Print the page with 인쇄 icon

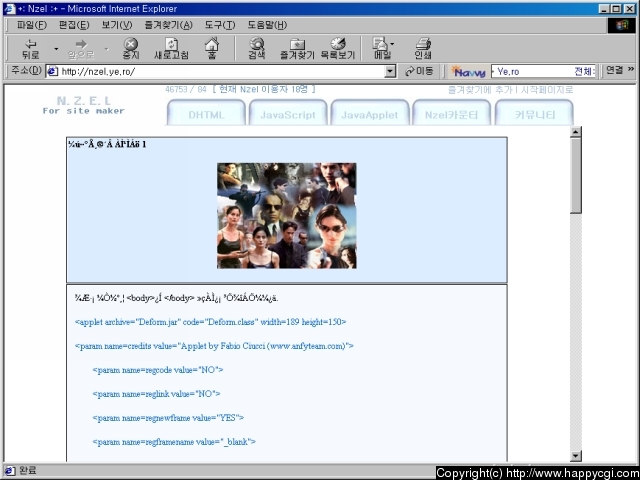pyautogui.click(x=423, y=49)
